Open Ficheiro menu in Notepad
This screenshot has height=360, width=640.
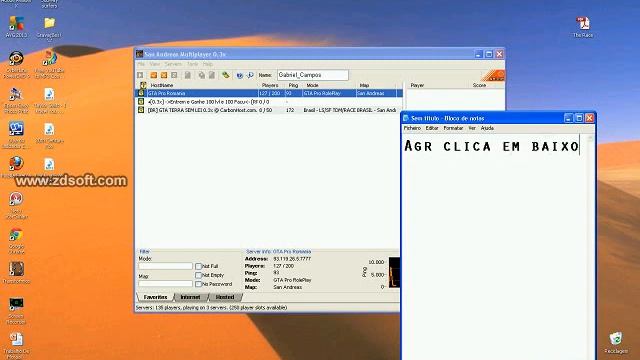412,128
